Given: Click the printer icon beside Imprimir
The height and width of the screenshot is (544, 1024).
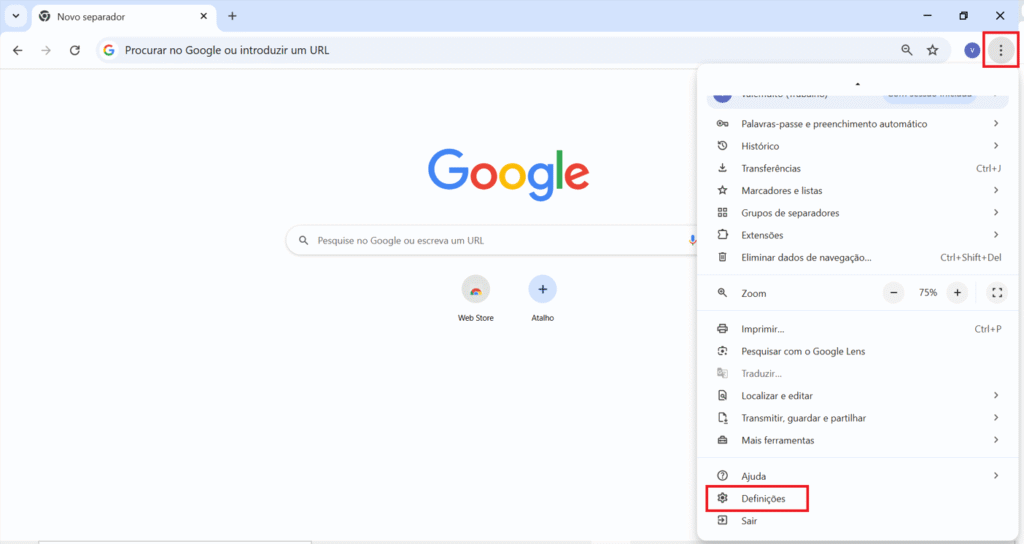Looking at the screenshot, I should click(722, 328).
